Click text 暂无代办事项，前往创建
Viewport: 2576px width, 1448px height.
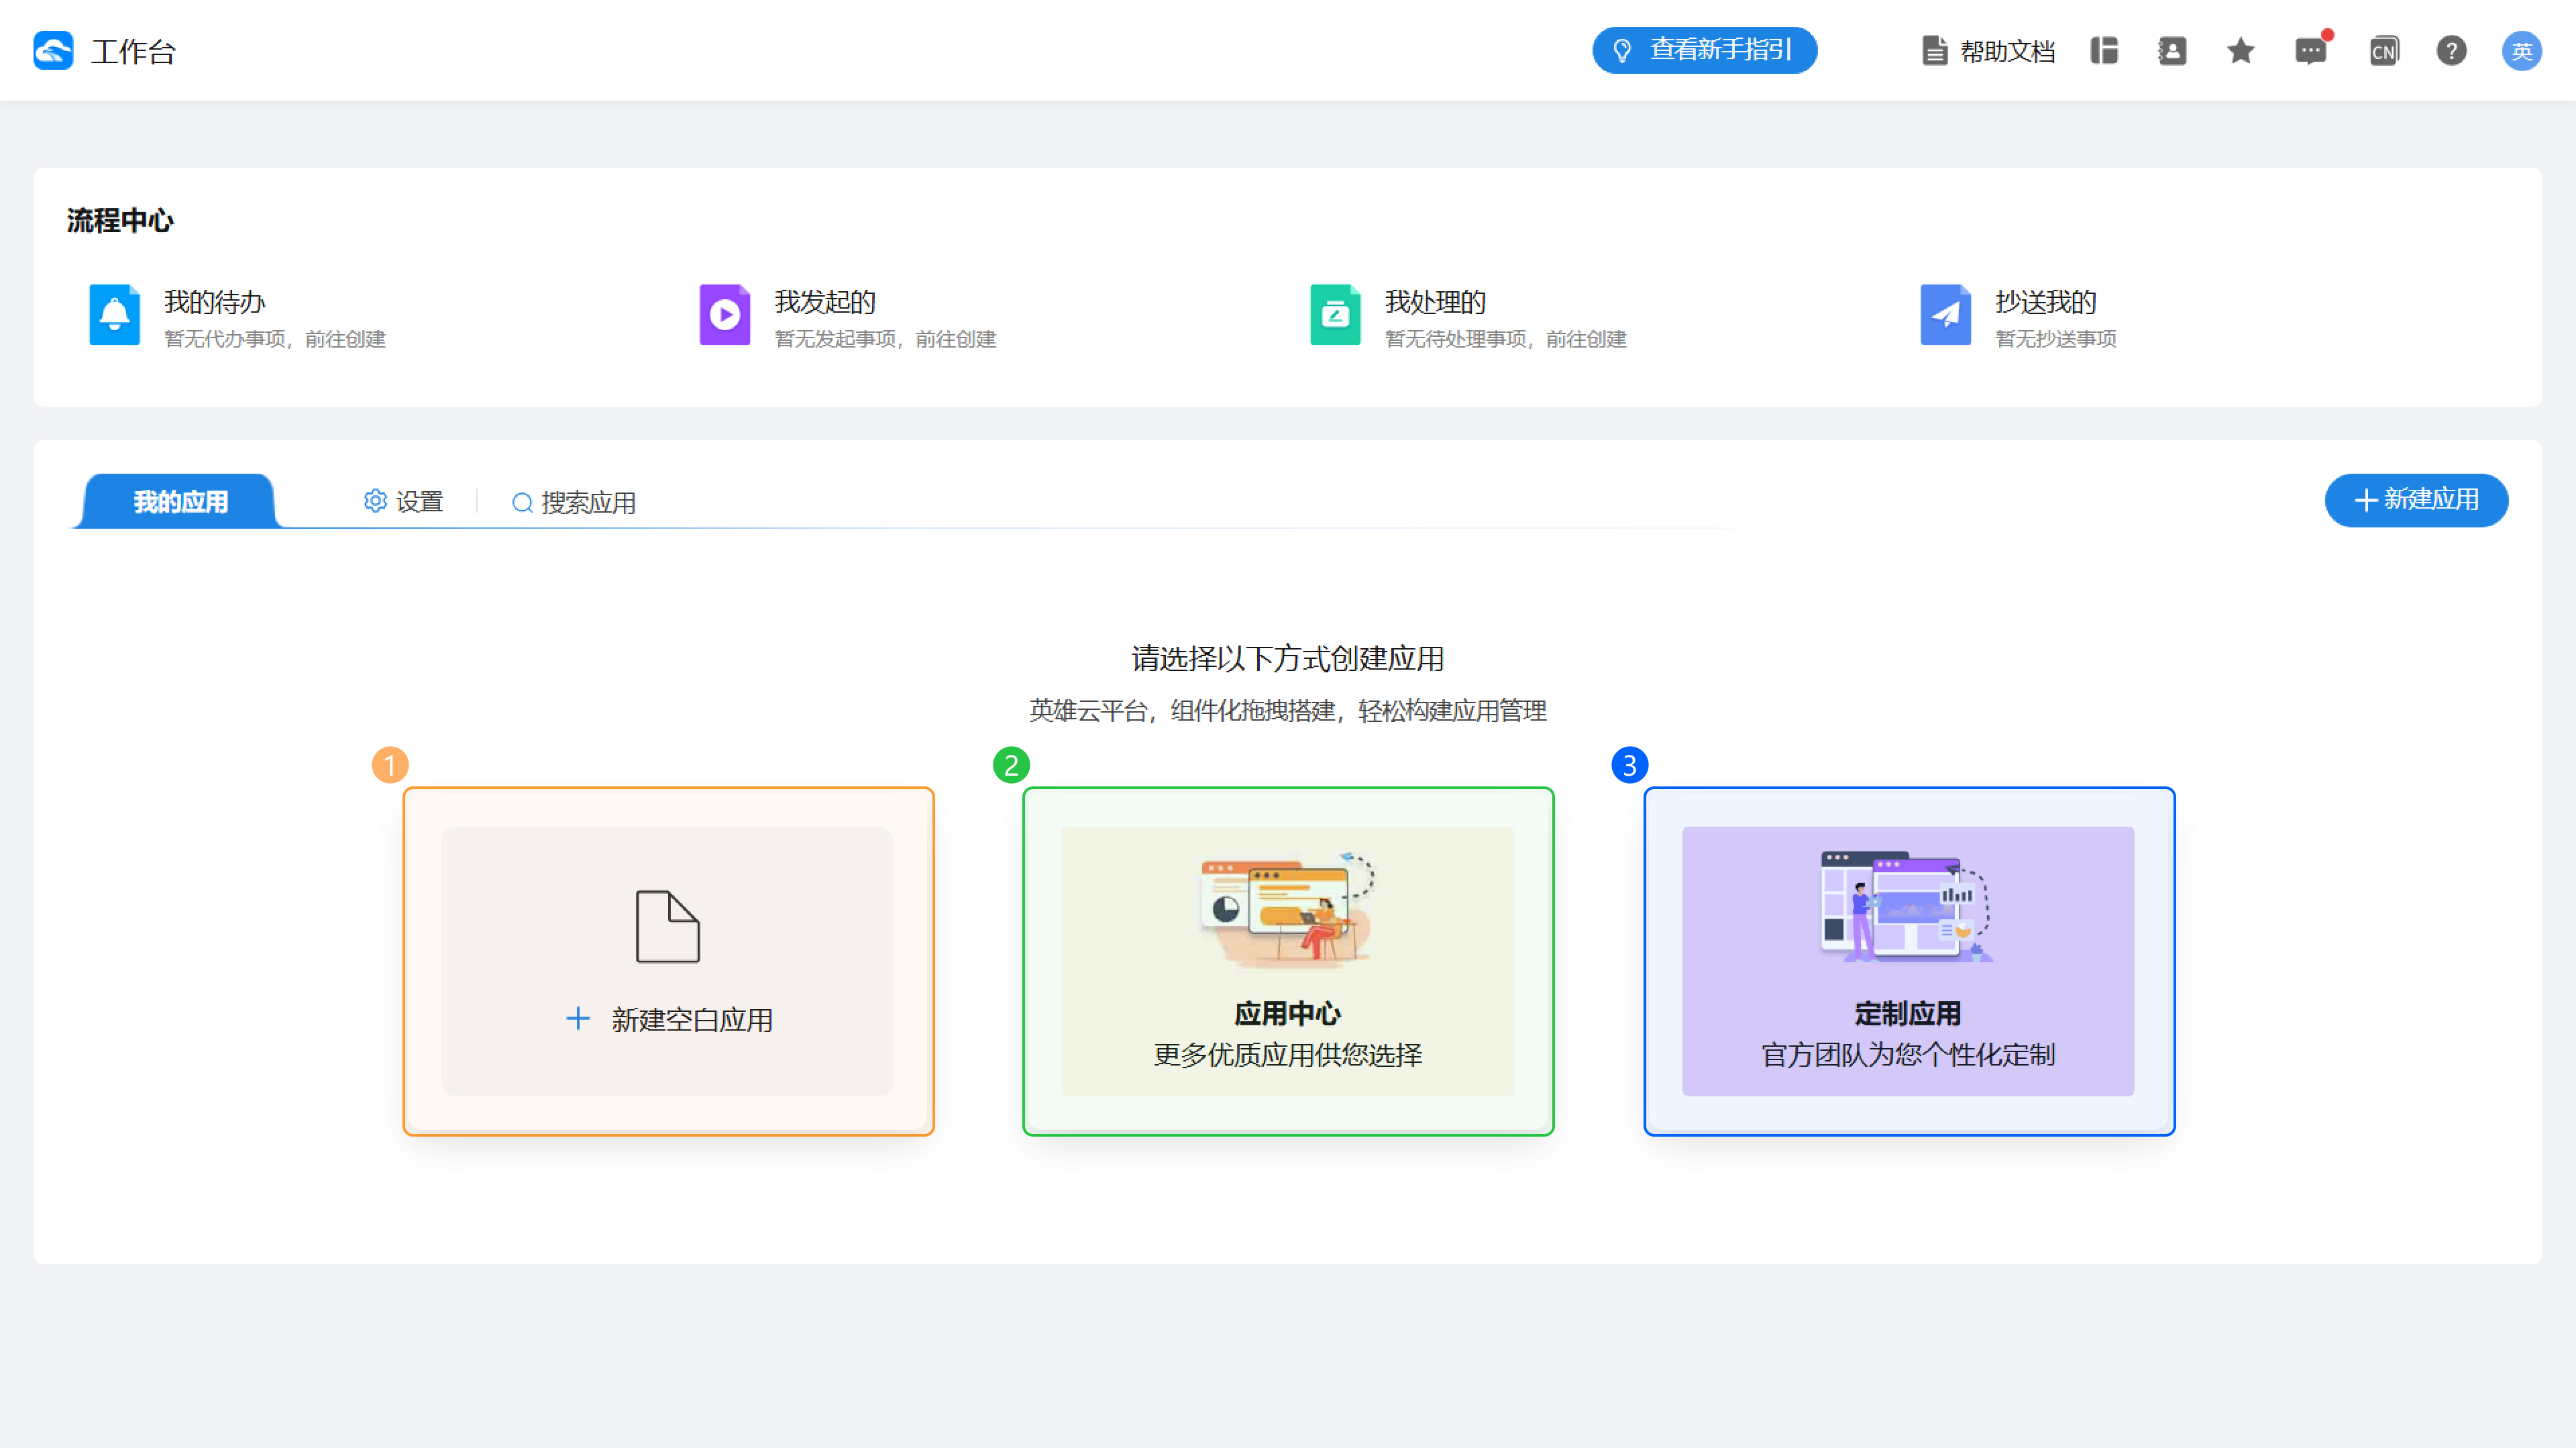(275, 339)
